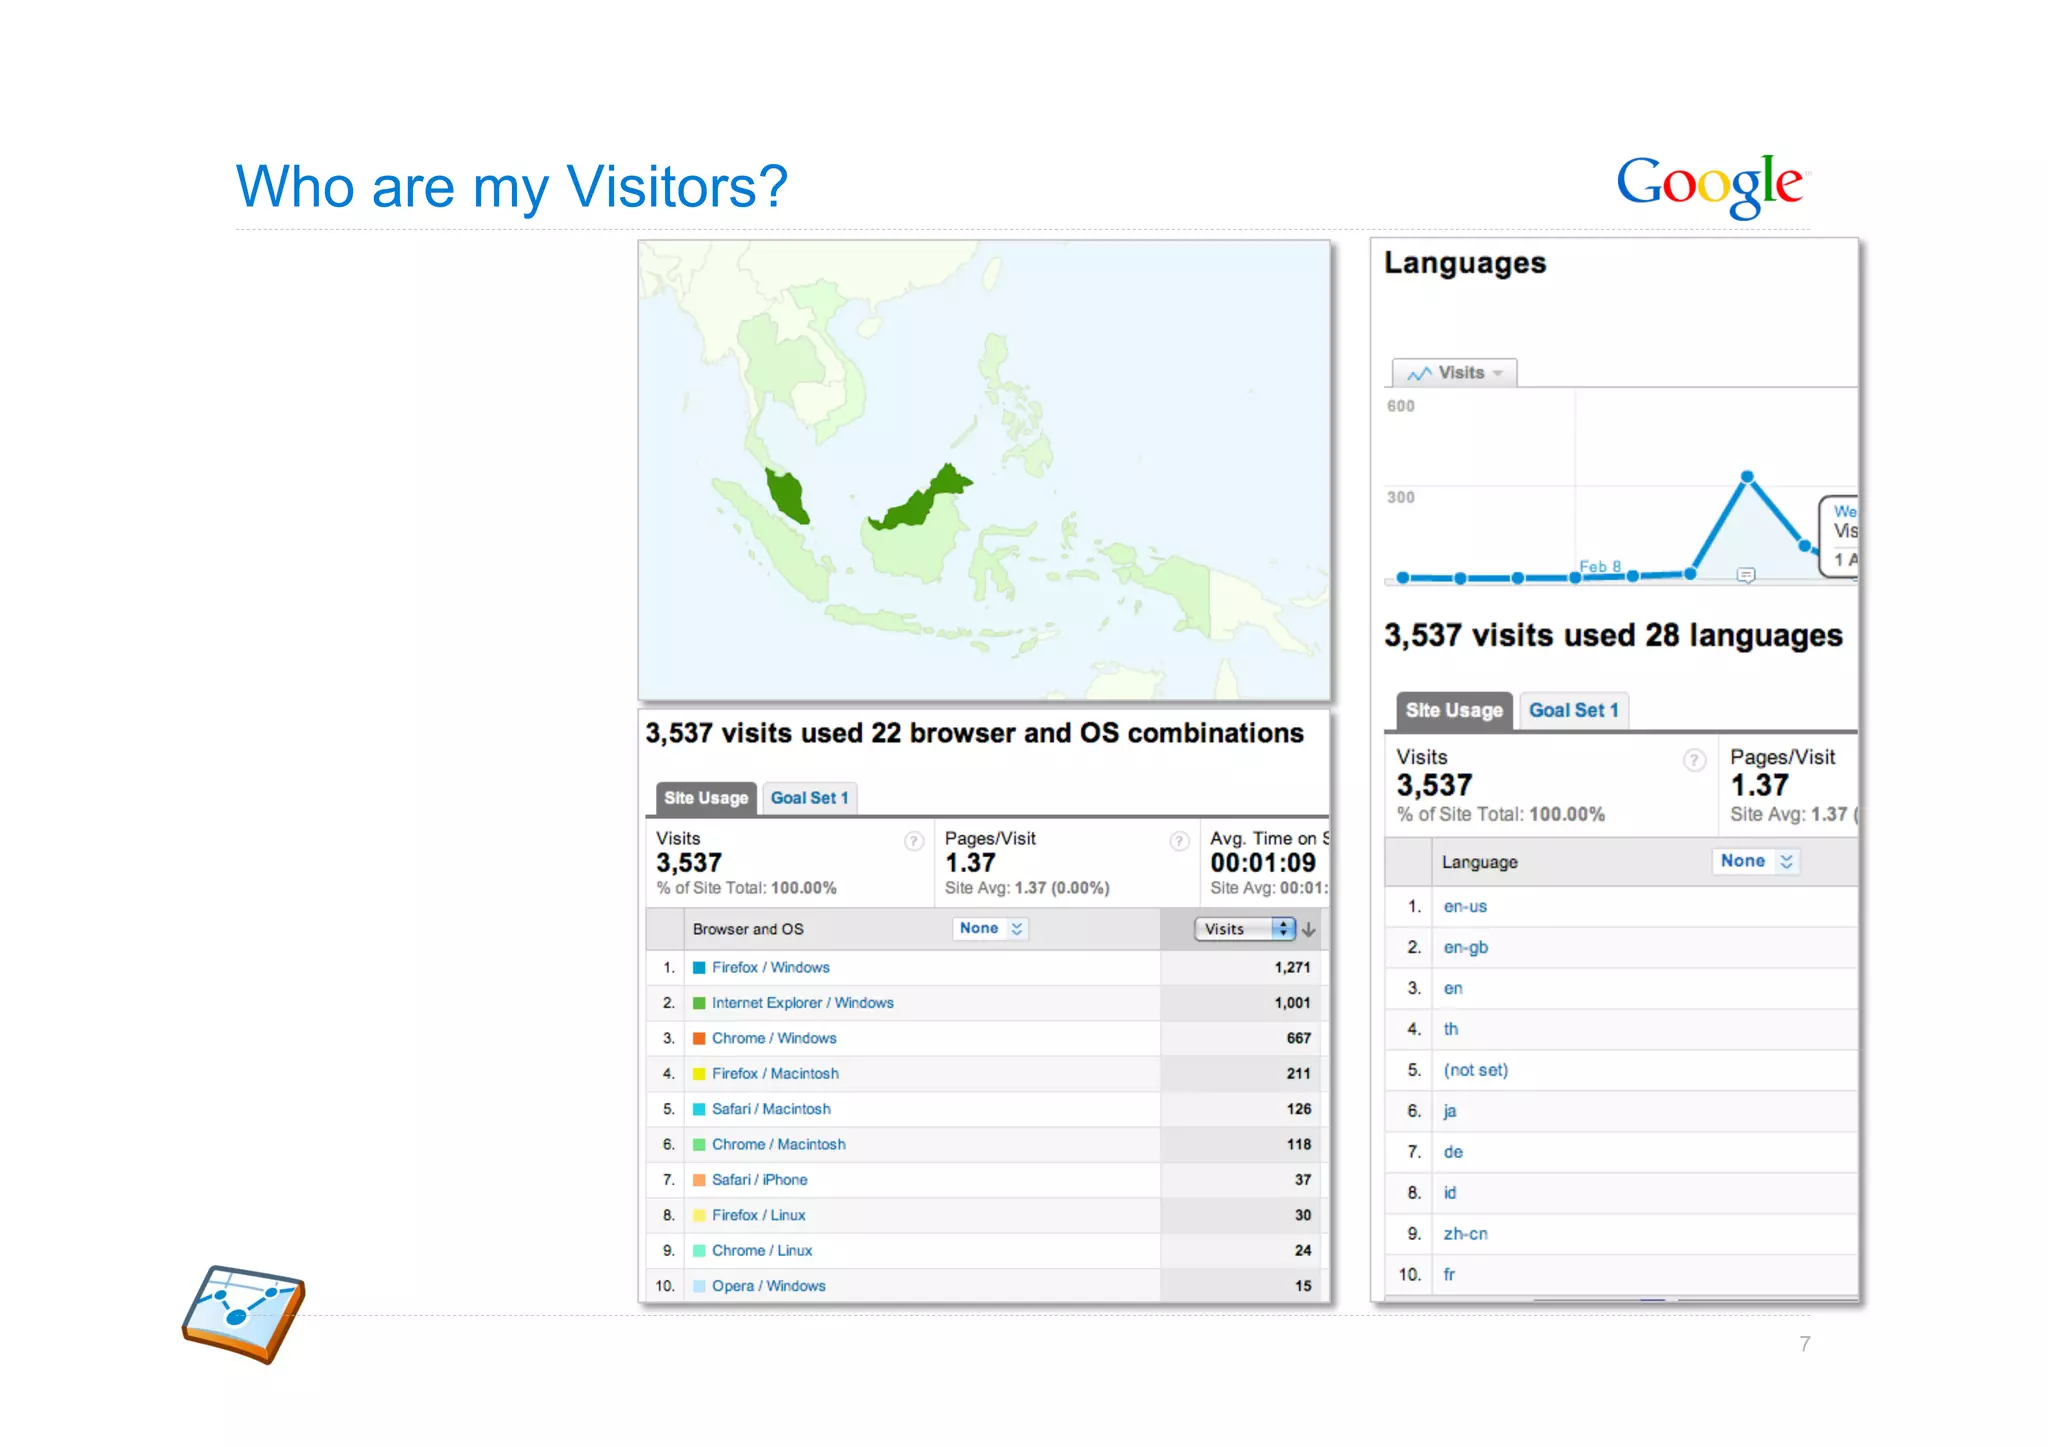Viewport: 2048px width, 1447px height.
Task: Open the Visits column selector dropdown
Action: coord(1245,929)
